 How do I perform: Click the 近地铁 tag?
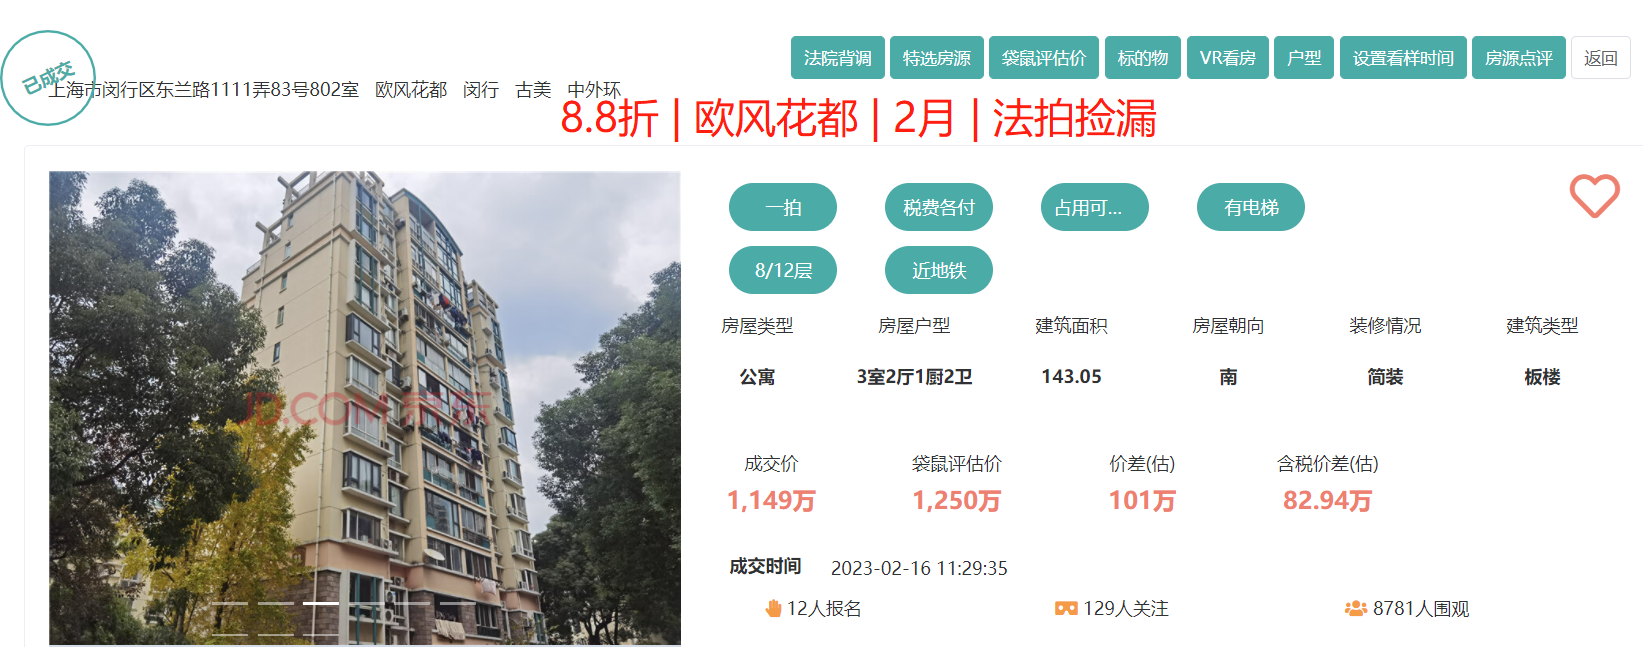[x=938, y=270]
